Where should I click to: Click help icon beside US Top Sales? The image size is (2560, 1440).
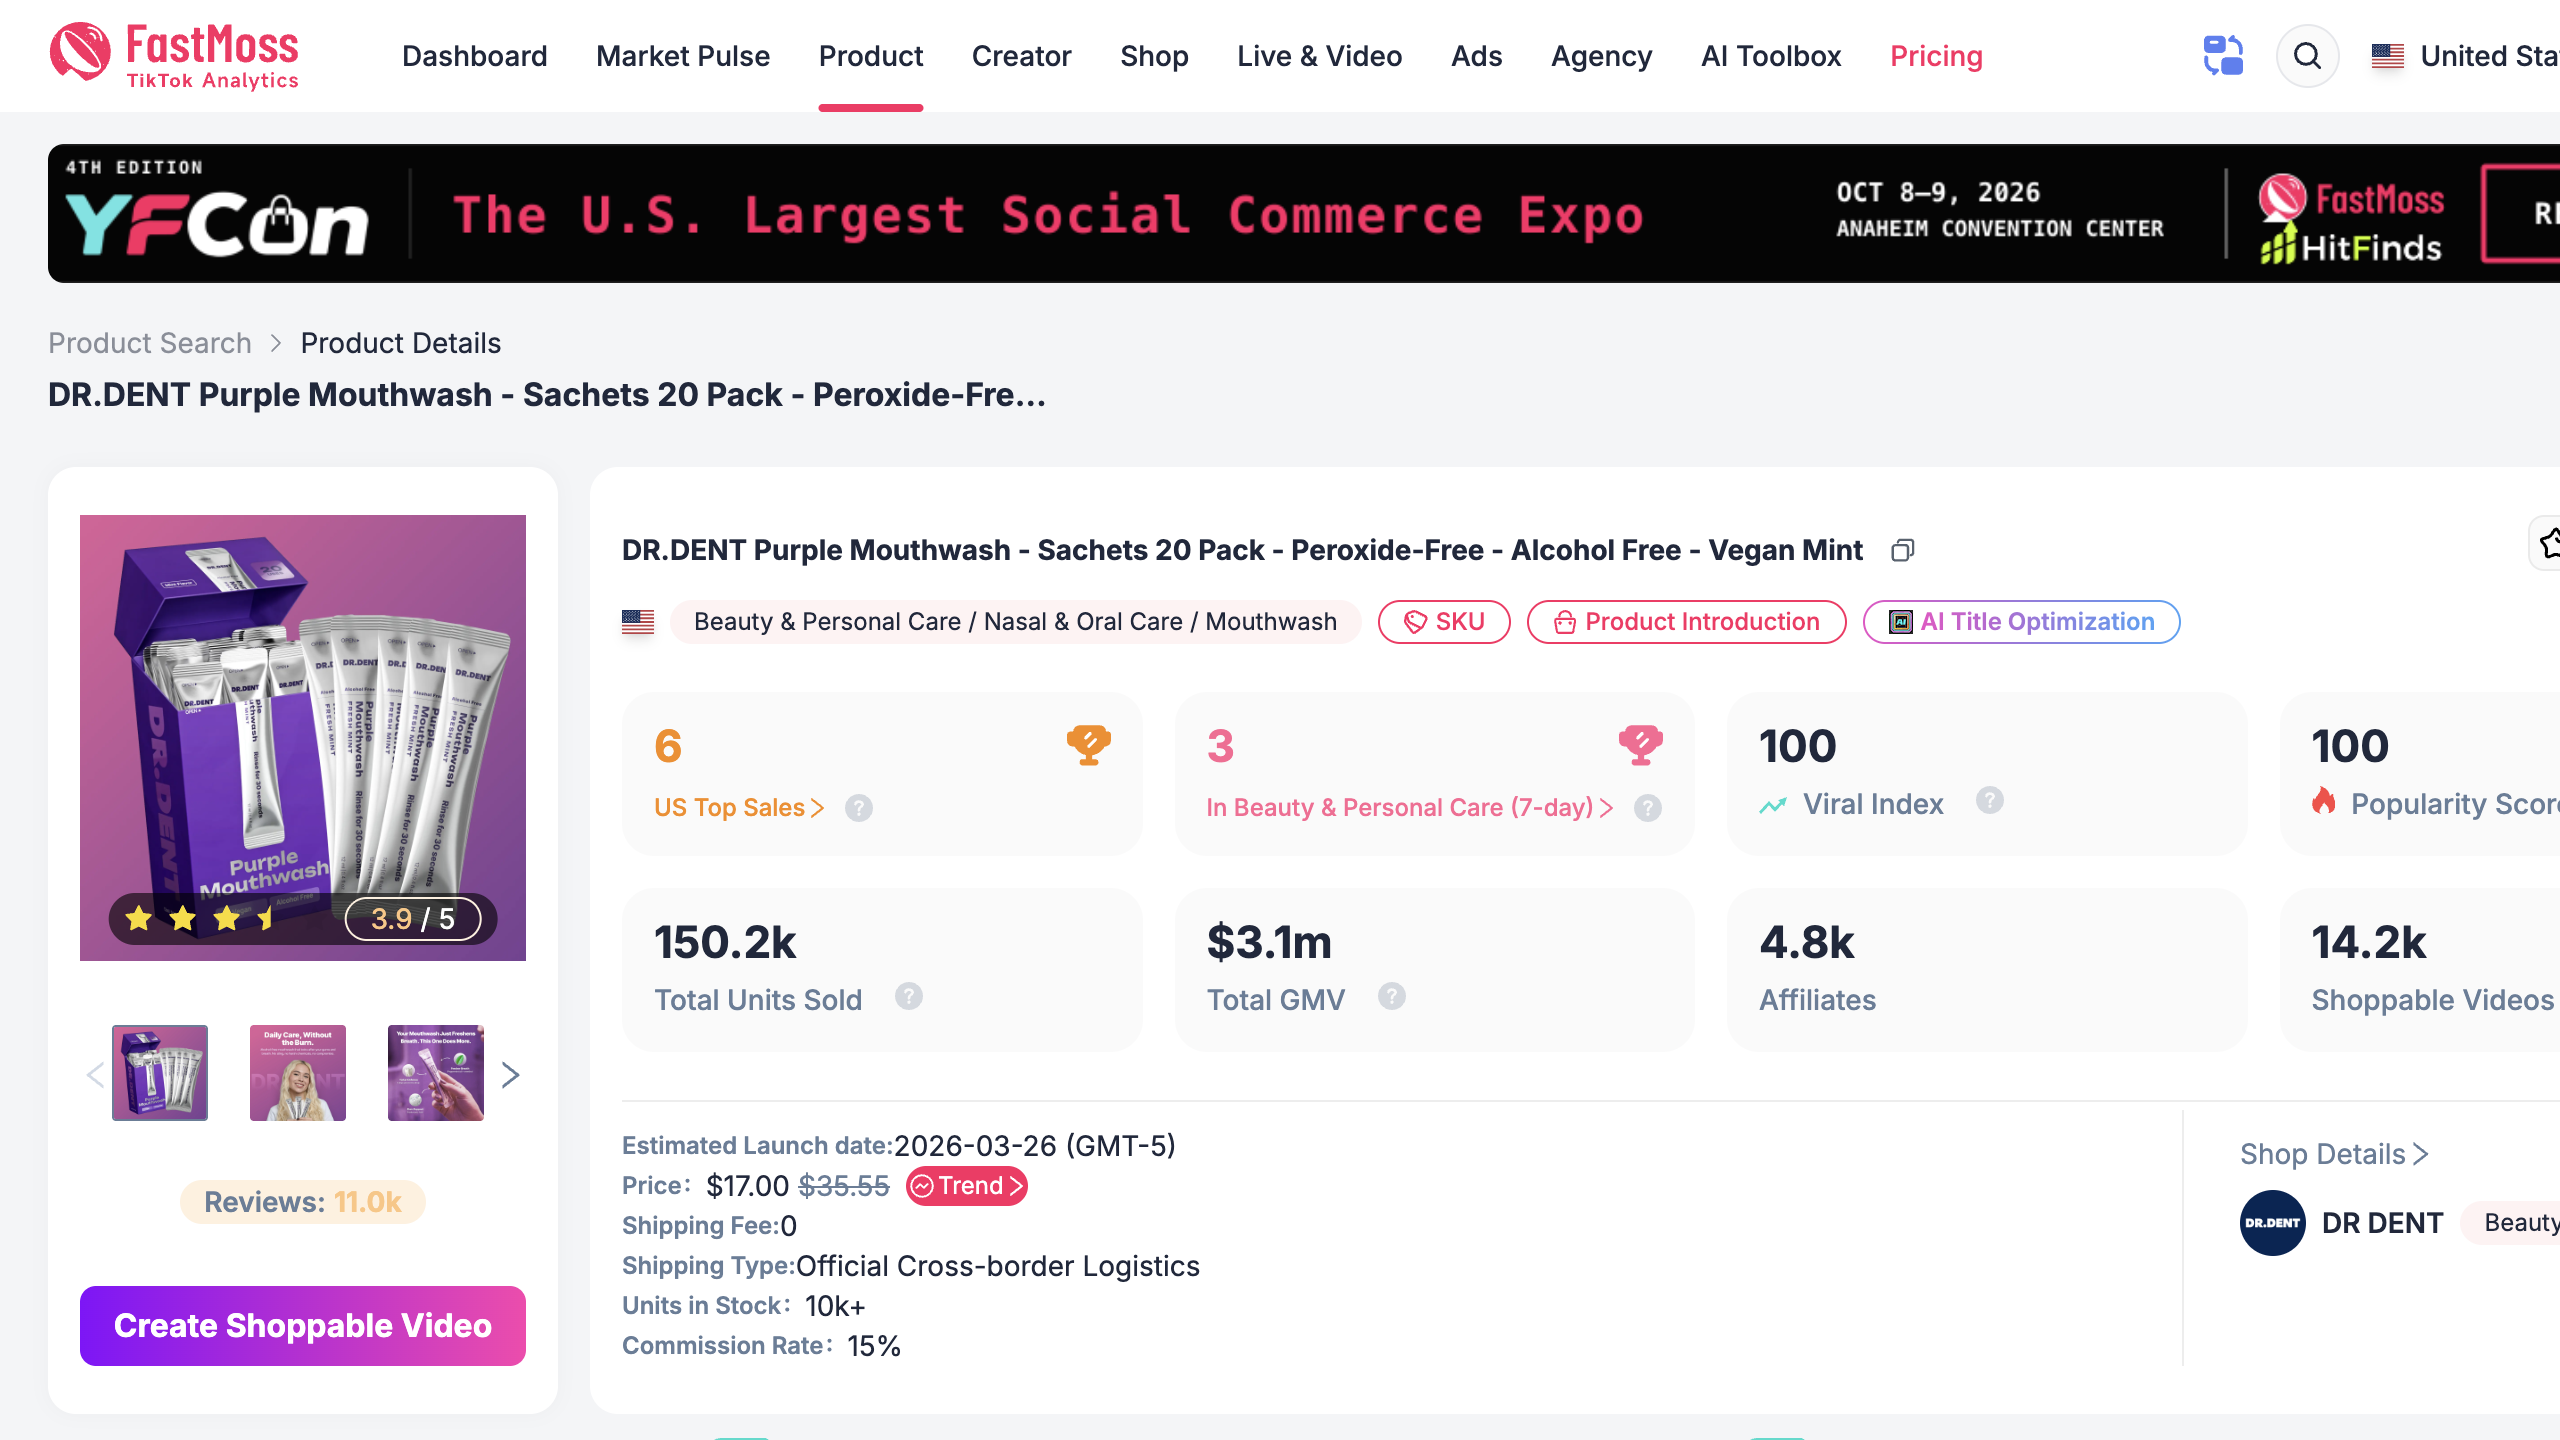pyautogui.click(x=858, y=808)
